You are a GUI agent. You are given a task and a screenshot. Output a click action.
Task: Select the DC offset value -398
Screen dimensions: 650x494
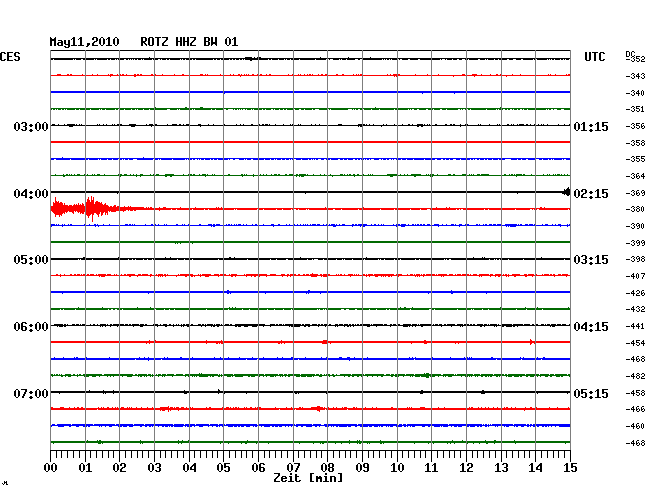[x=635, y=259]
